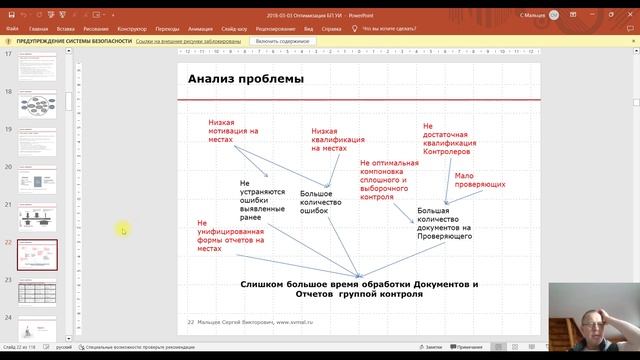Select slide 20 thumbnail
640x360 pixels.
pos(37,180)
